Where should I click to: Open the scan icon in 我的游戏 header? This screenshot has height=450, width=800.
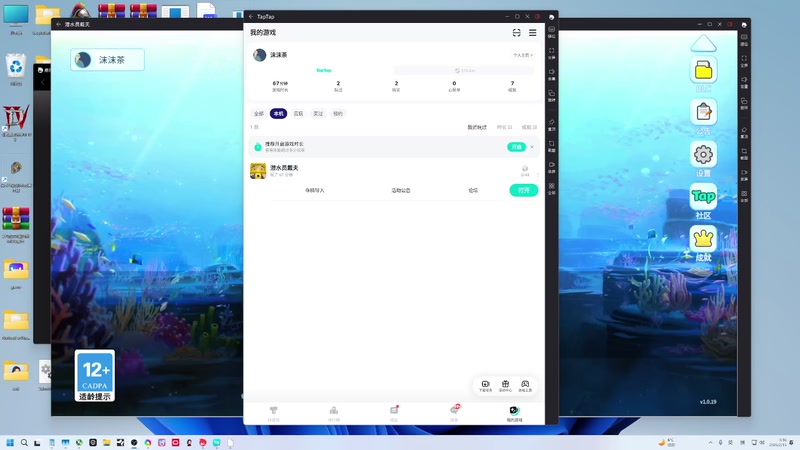tap(516, 33)
